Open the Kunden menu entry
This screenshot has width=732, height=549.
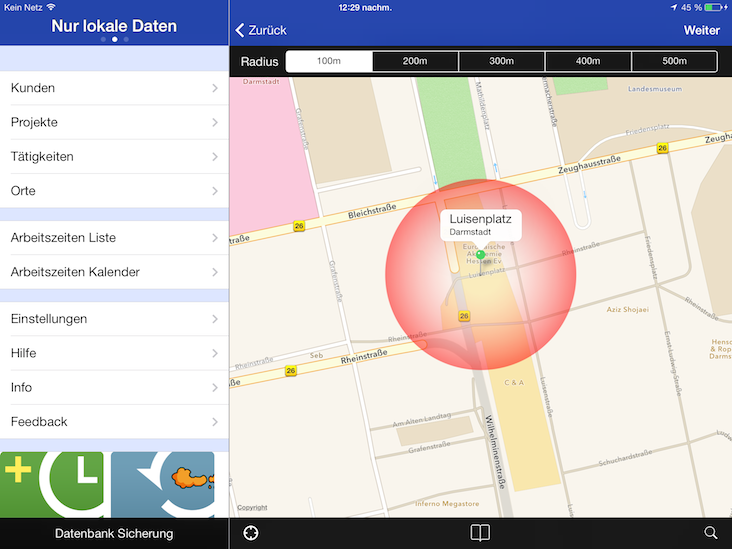tap(114, 88)
